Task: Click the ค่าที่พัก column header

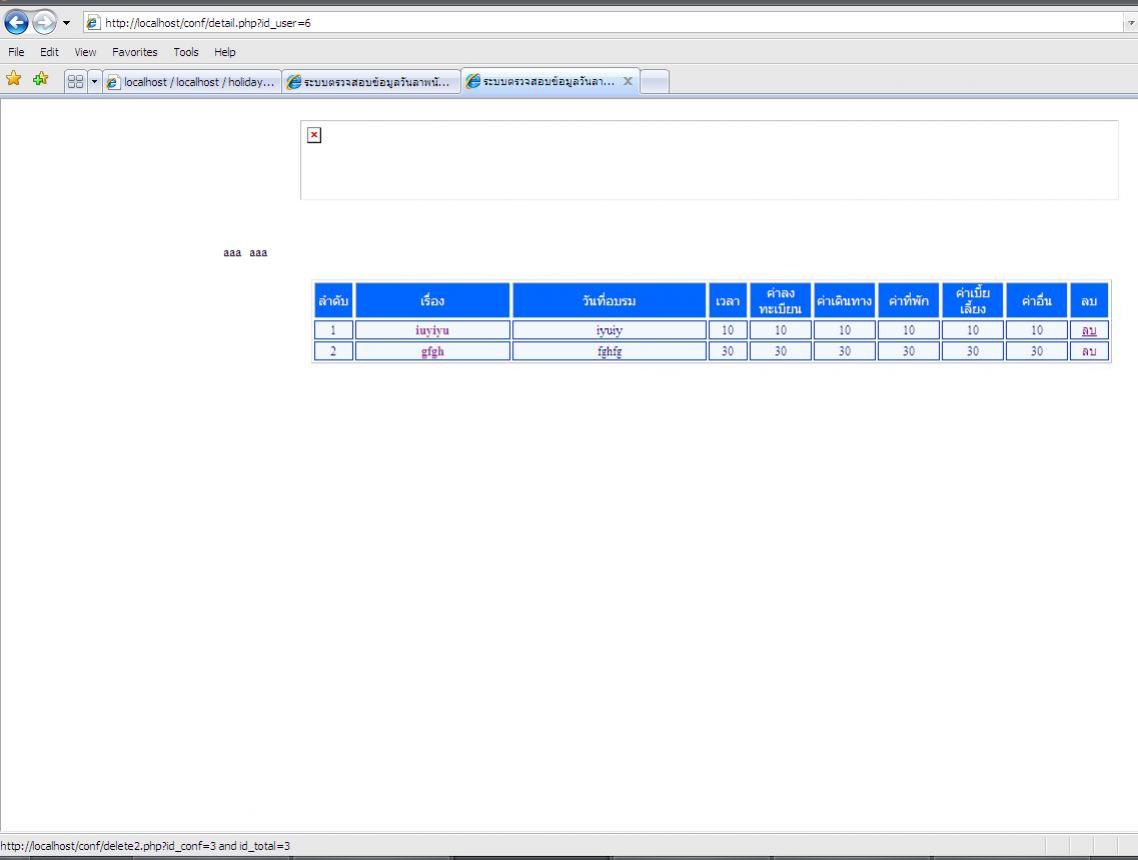Action: tap(908, 300)
